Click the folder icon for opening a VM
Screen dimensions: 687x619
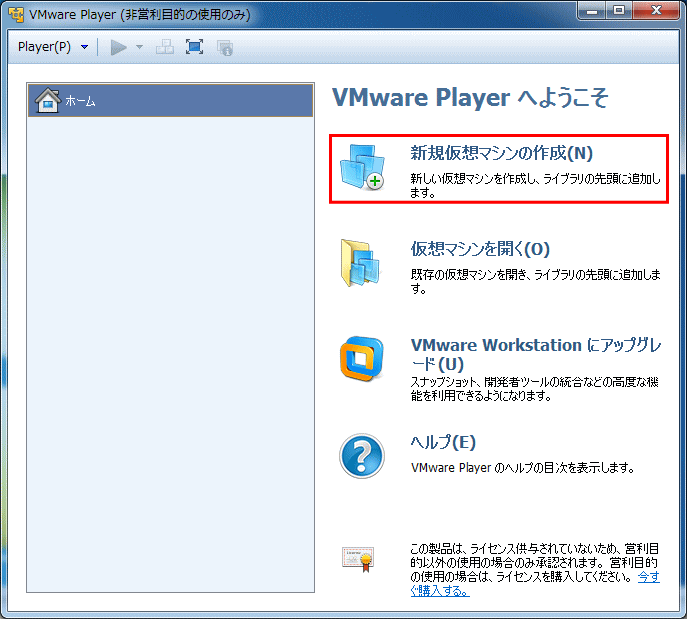[361, 262]
